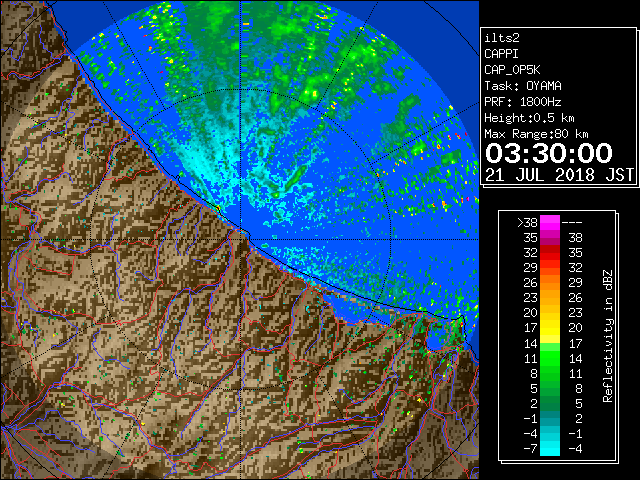Click the '>38' legend label

527,222
